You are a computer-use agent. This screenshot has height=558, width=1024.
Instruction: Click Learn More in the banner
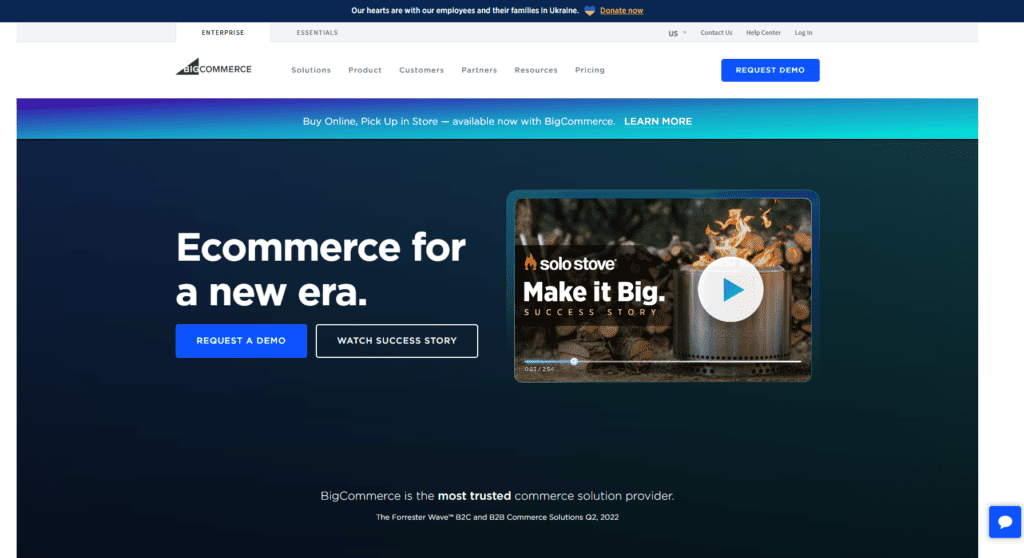658,122
